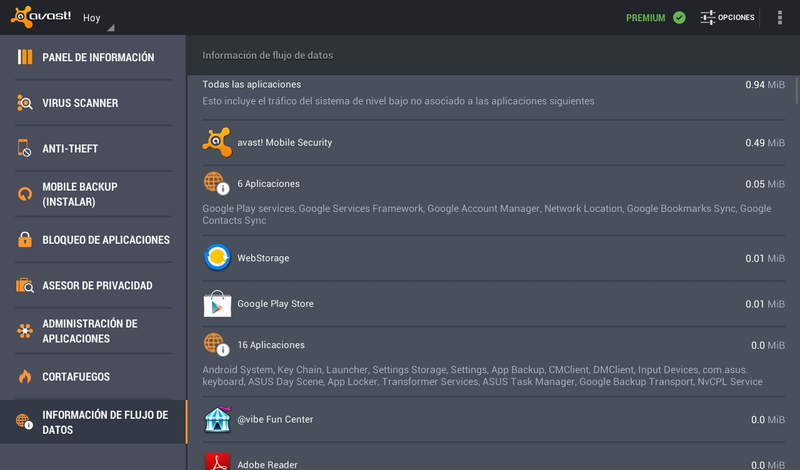Viewport: 800px width, 470px height.
Task: Click the Información de flujo de datos header
Action: (267, 55)
